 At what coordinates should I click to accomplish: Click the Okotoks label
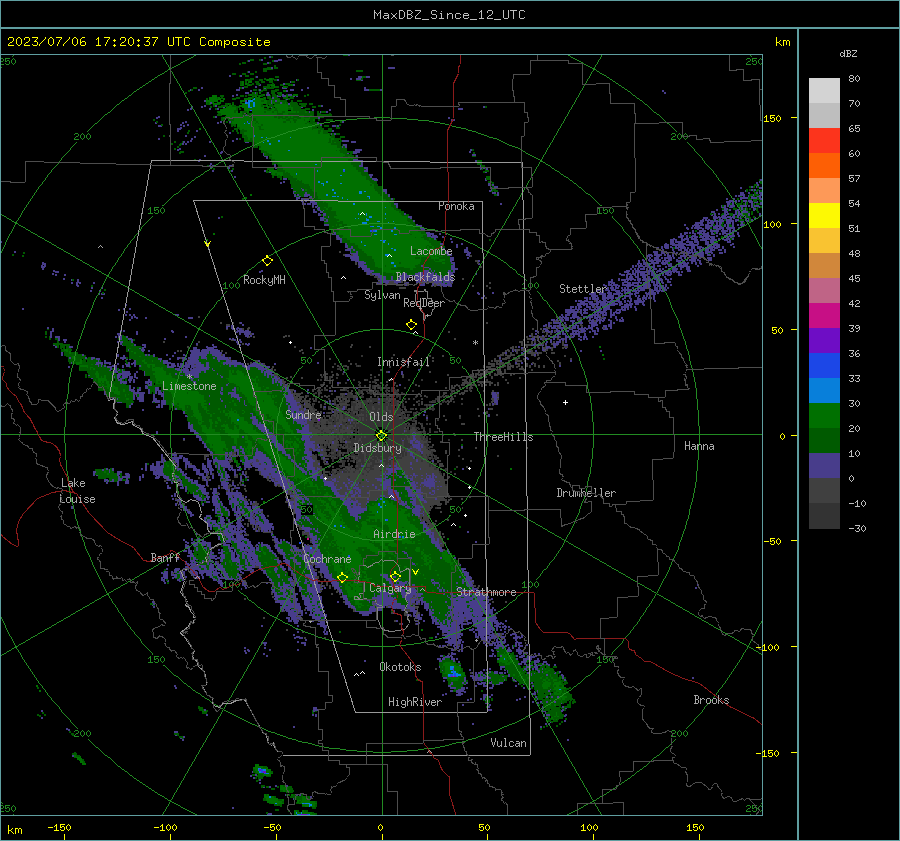pos(400,667)
